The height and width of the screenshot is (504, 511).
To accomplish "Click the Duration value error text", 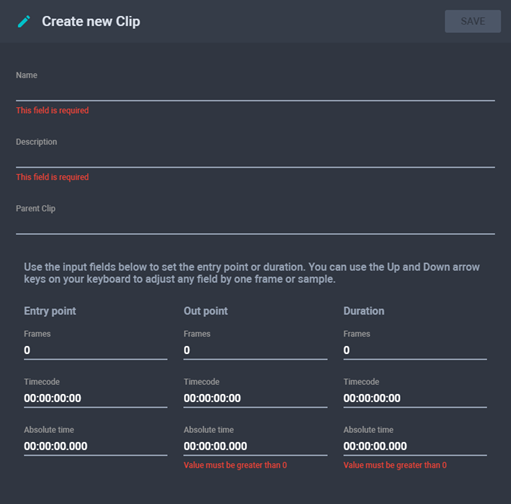I will click(x=395, y=465).
